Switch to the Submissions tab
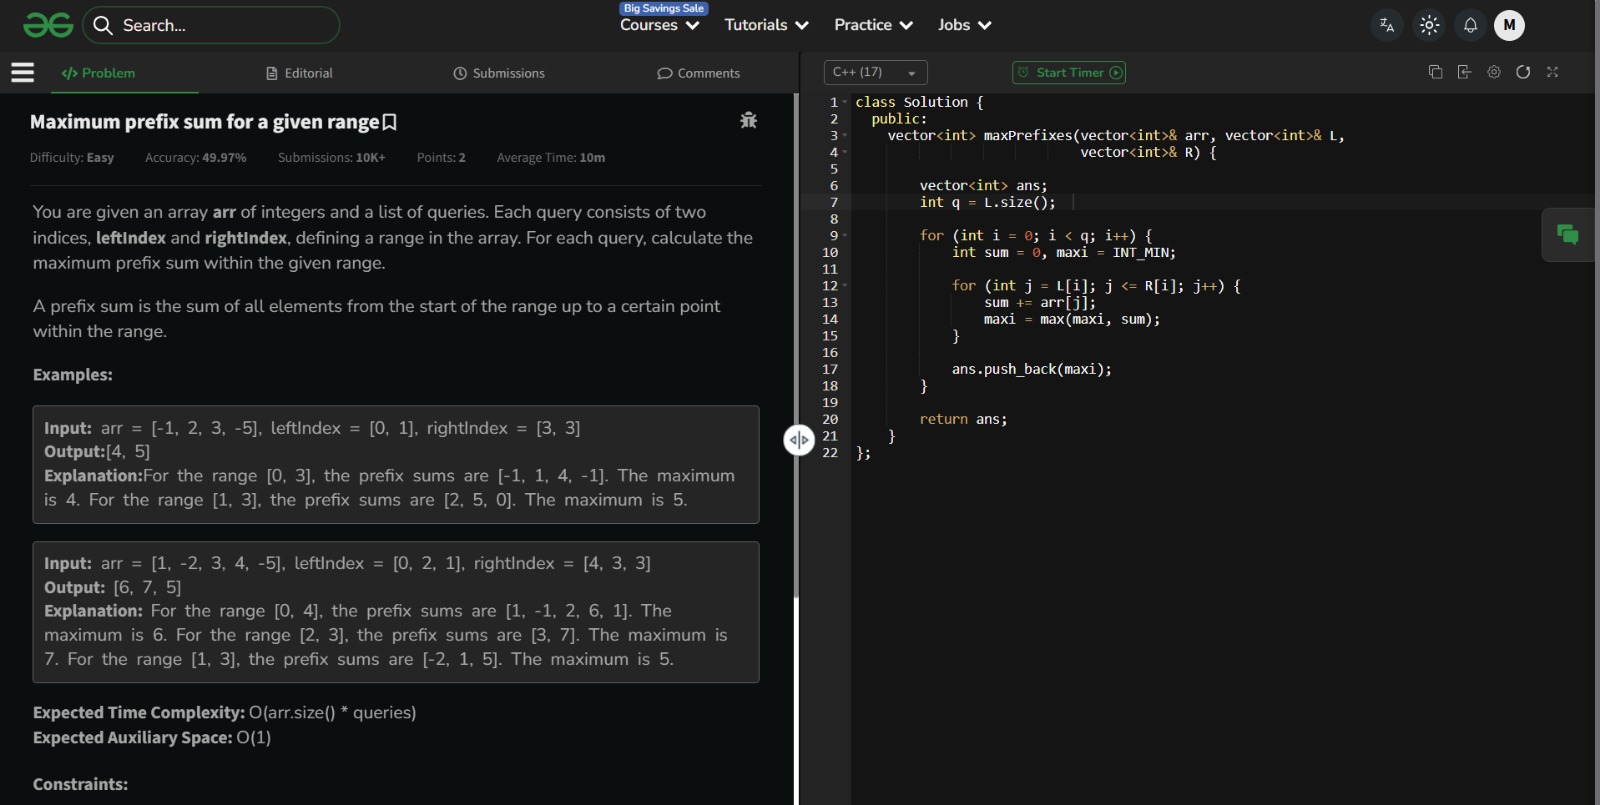 [x=499, y=73]
